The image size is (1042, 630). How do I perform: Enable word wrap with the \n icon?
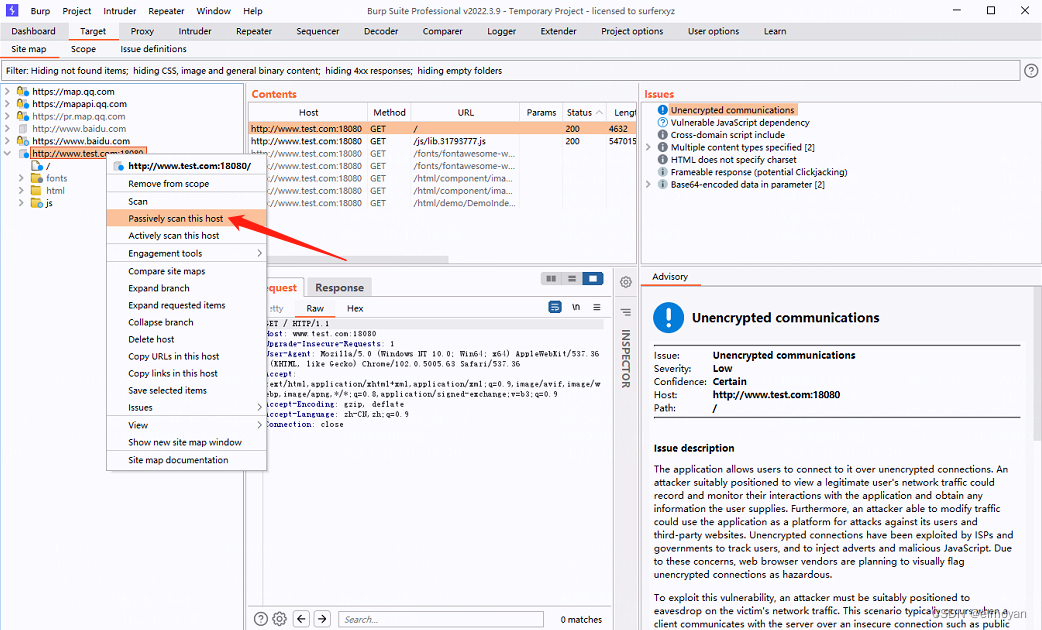coord(575,307)
